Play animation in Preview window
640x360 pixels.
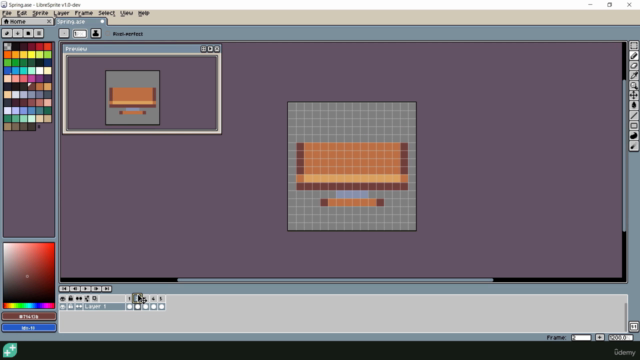coord(210,49)
